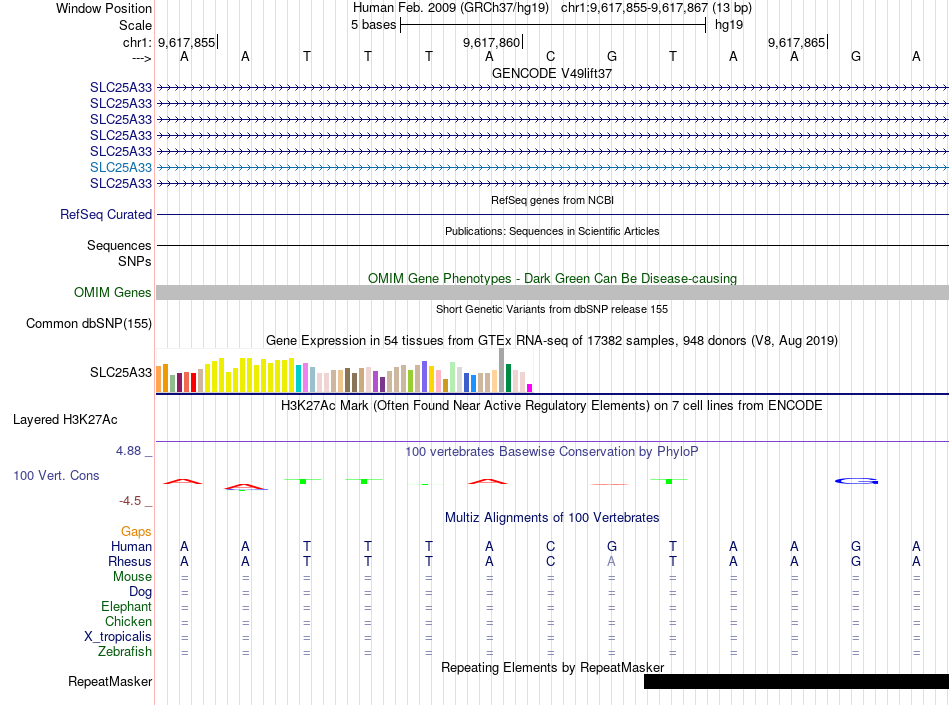Click the Scale track label
Screen dimensions: 950x705
coord(135,25)
